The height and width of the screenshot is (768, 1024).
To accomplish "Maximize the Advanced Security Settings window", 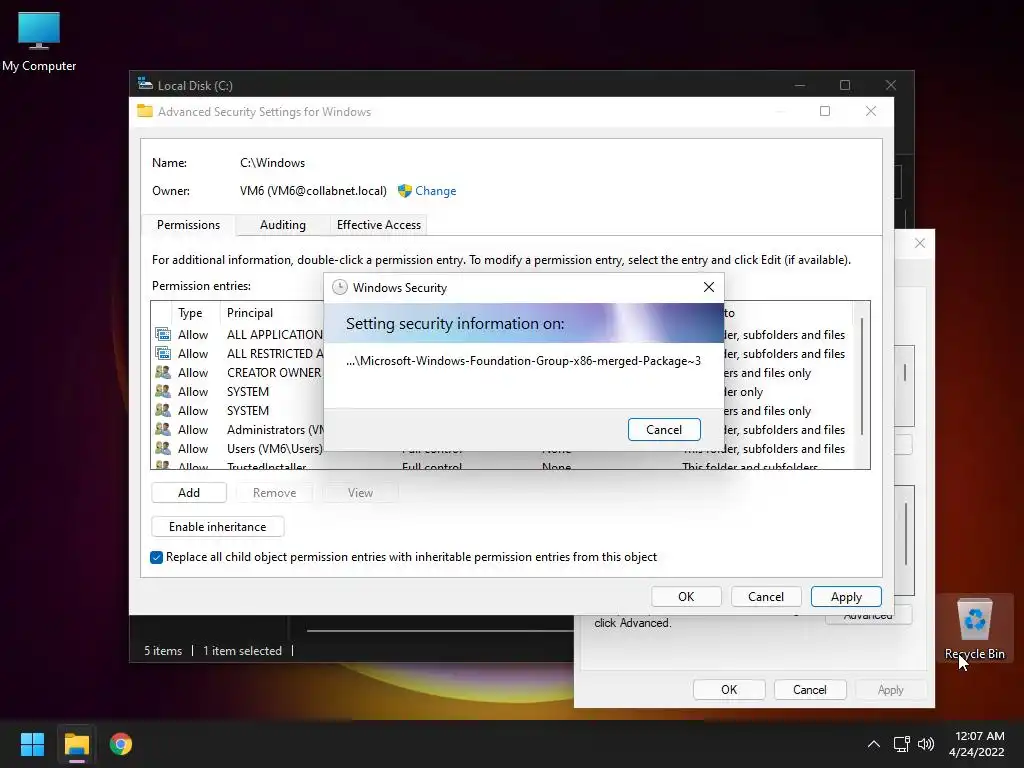I will coord(825,111).
